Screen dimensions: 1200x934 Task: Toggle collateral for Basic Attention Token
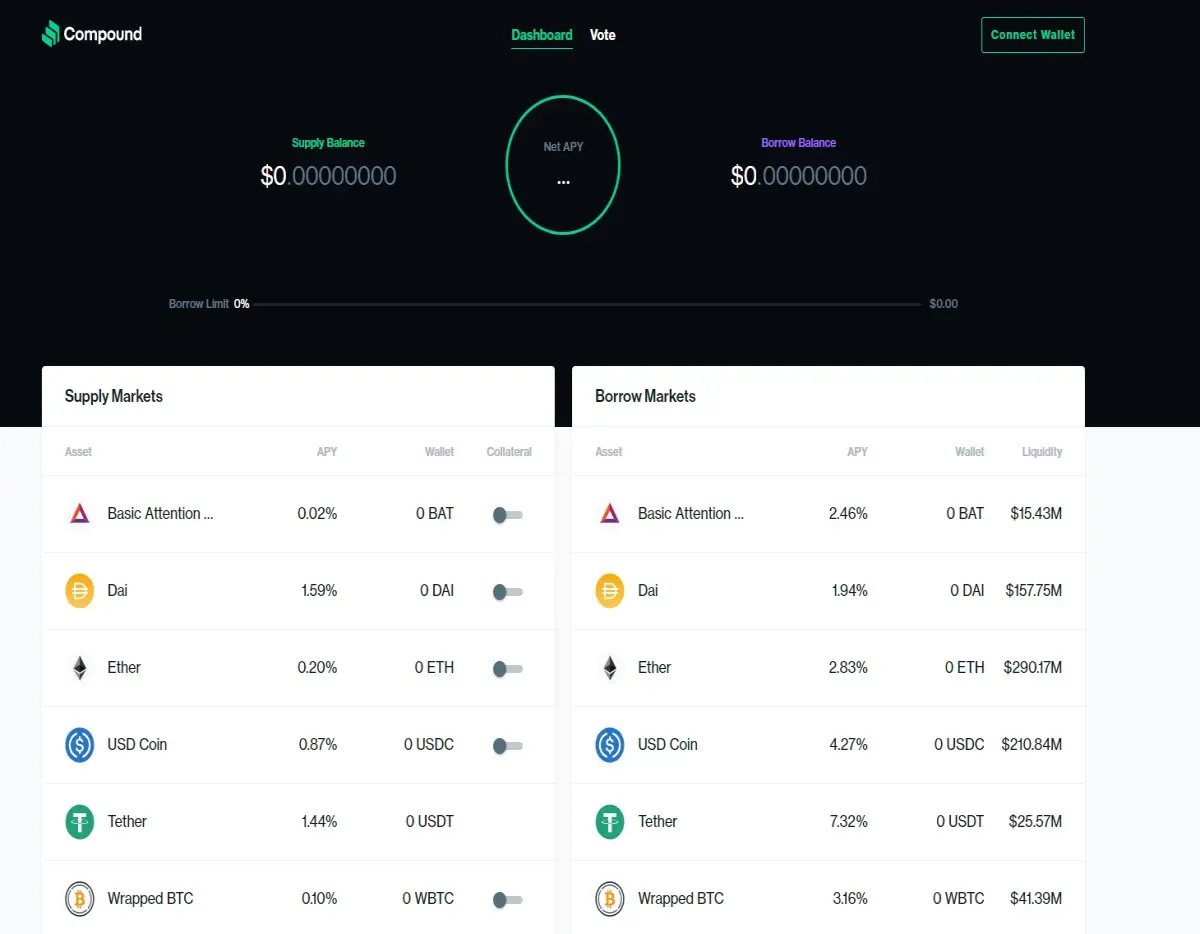[x=507, y=515]
